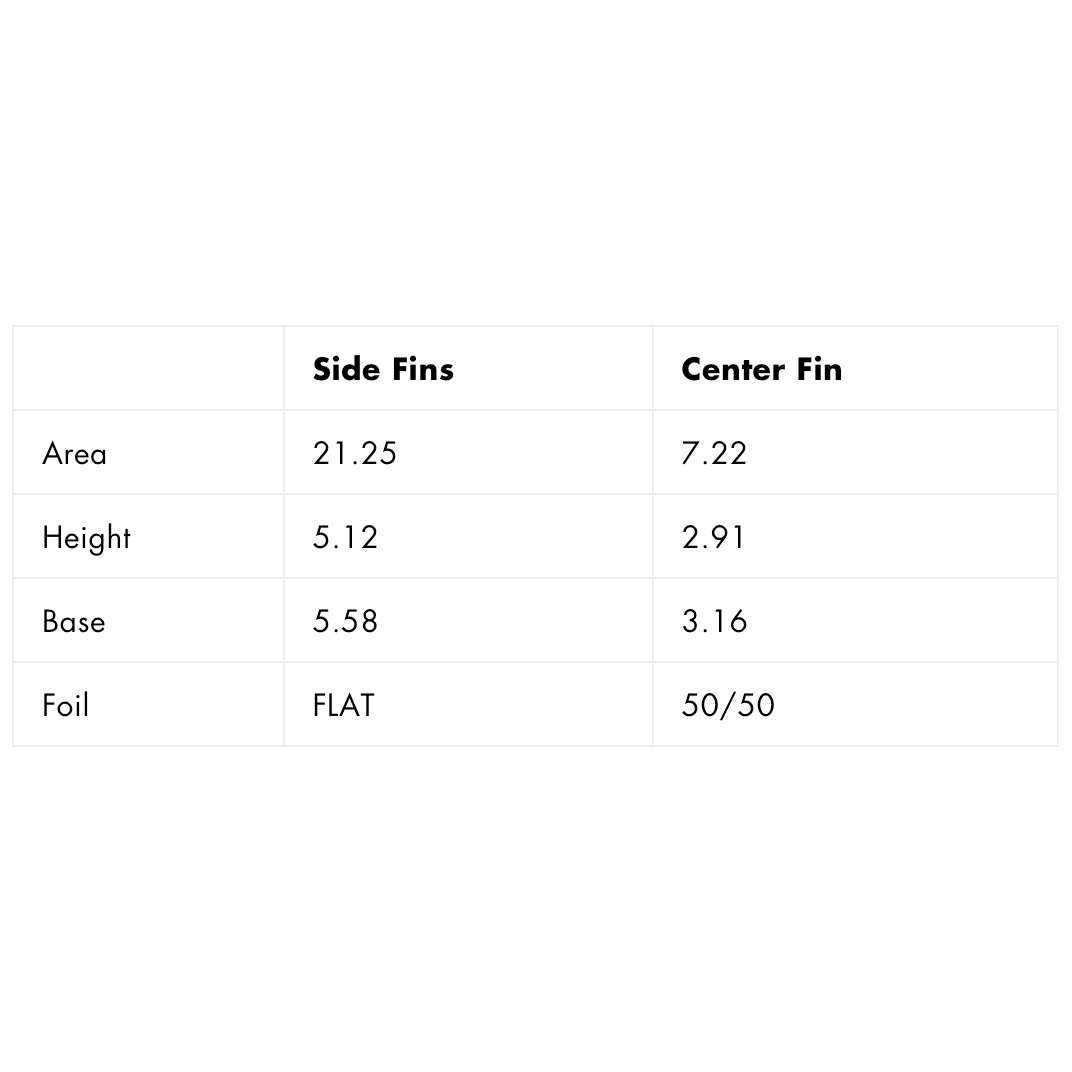The image size is (1072, 1072).
Task: Click the Foil row label
Action: pyautogui.click(x=65, y=706)
